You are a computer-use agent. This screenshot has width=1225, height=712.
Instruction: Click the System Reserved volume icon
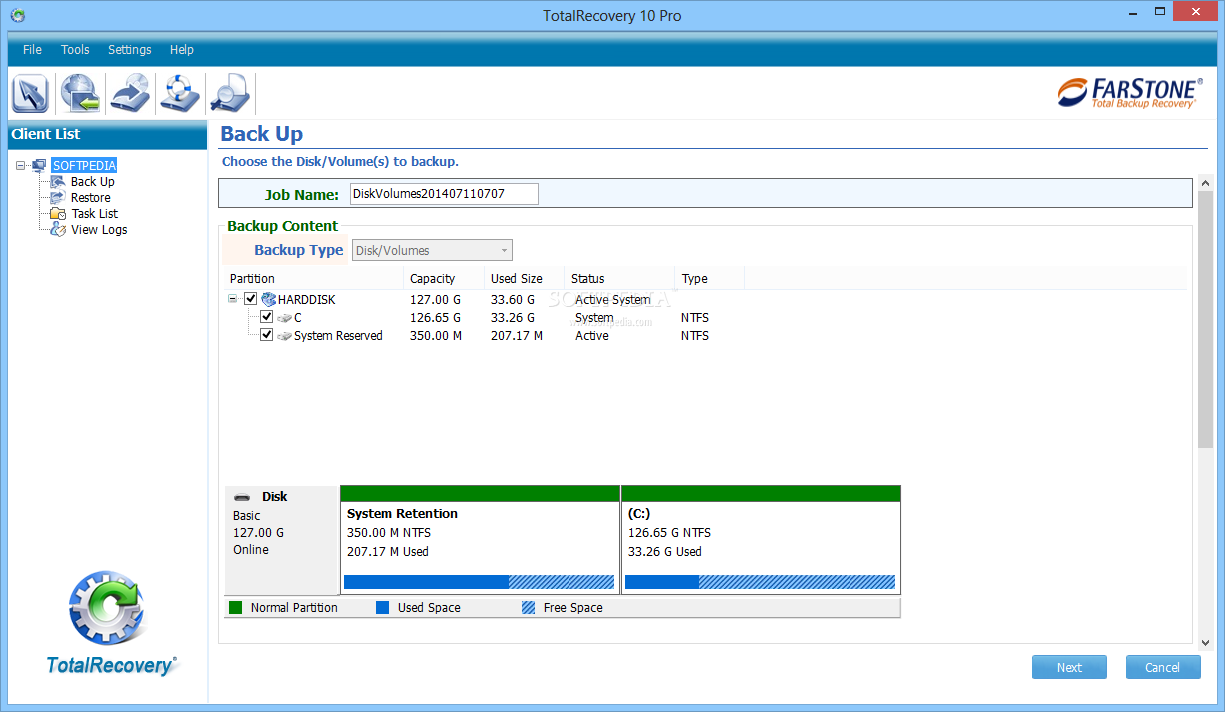coord(284,336)
